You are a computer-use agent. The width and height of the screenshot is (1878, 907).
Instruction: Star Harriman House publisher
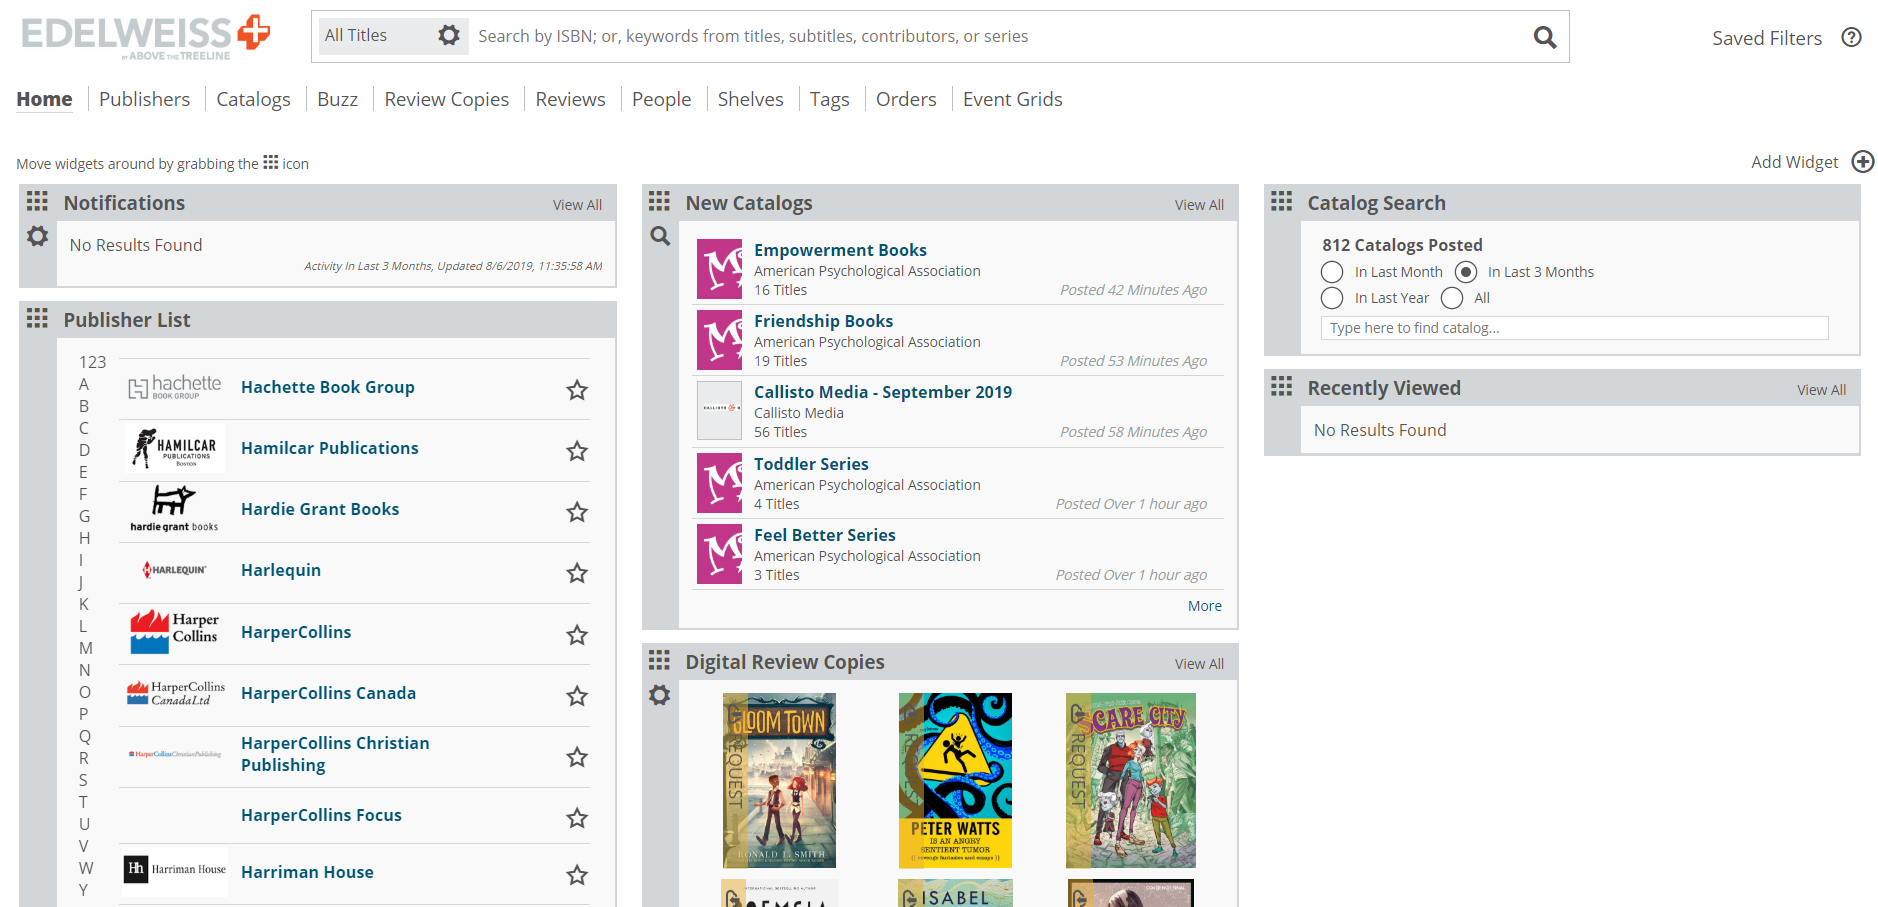pyautogui.click(x=577, y=875)
